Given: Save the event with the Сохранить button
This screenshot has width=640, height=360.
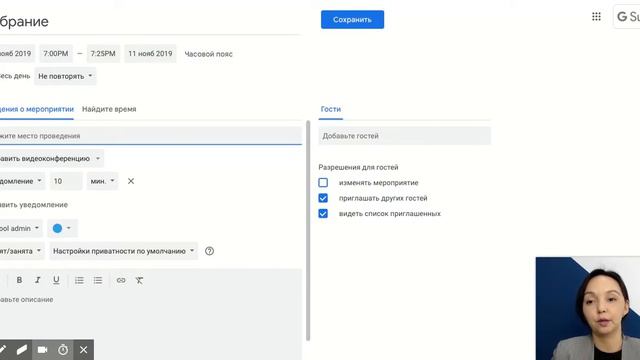Looking at the screenshot, I should point(352,20).
